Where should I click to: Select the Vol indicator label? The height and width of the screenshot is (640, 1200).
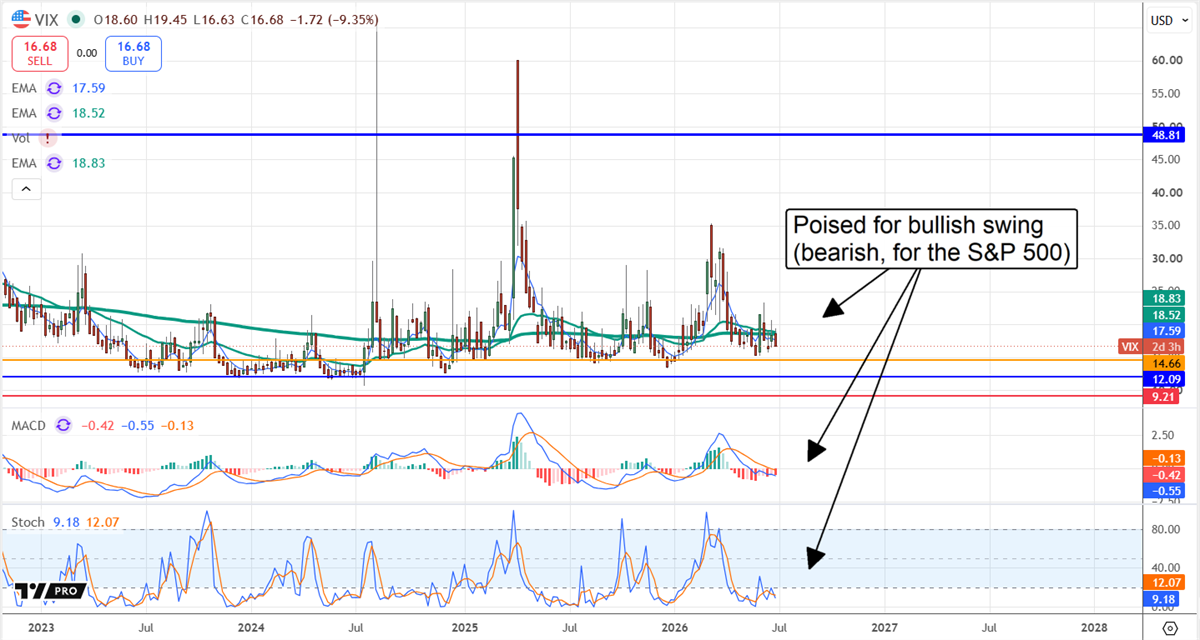(21, 138)
